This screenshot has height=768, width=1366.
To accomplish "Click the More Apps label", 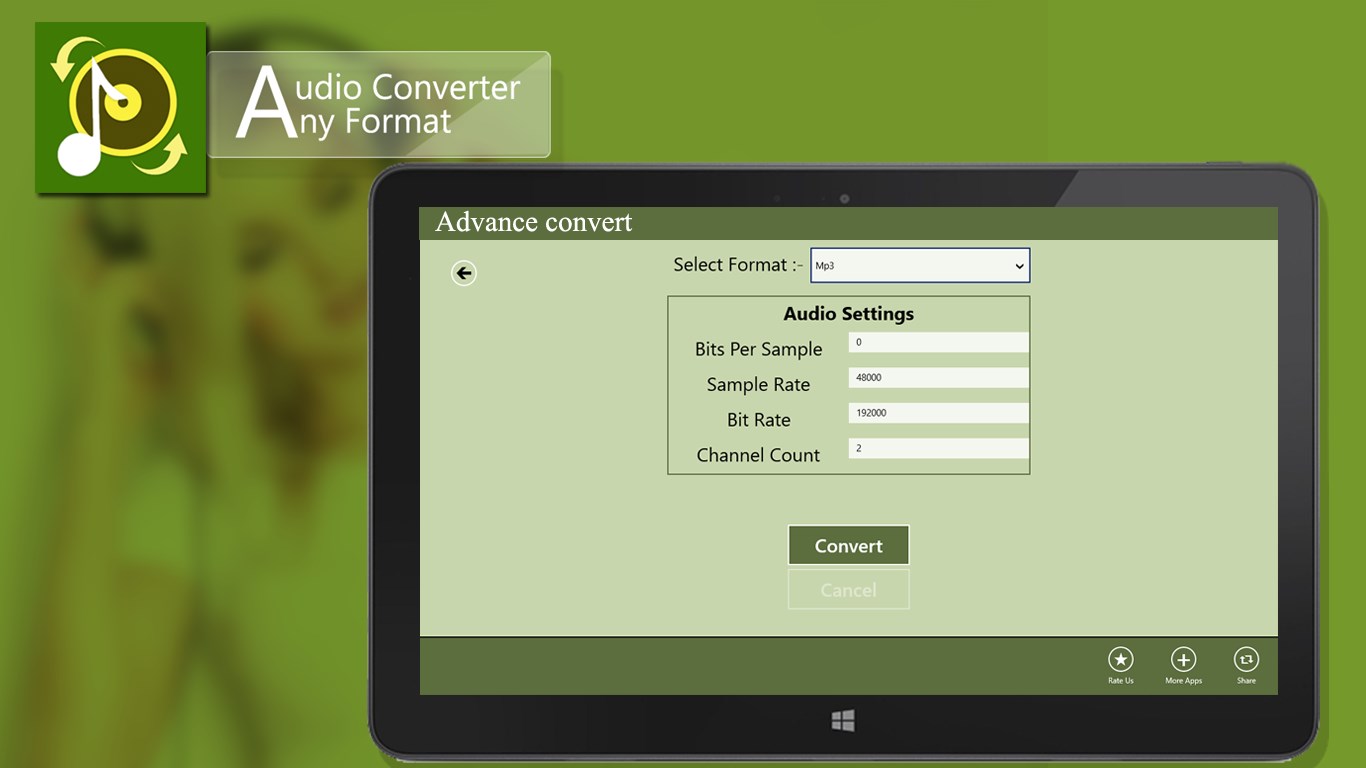I will tap(1183, 681).
